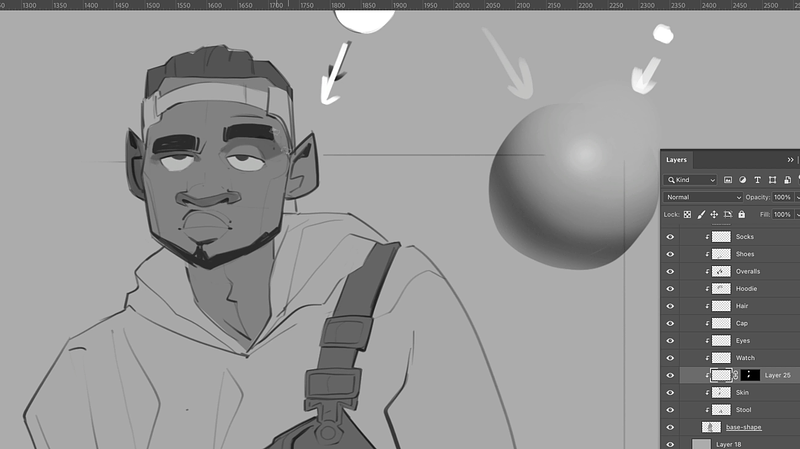
Task: Click the smart object filter icon
Action: click(x=785, y=180)
